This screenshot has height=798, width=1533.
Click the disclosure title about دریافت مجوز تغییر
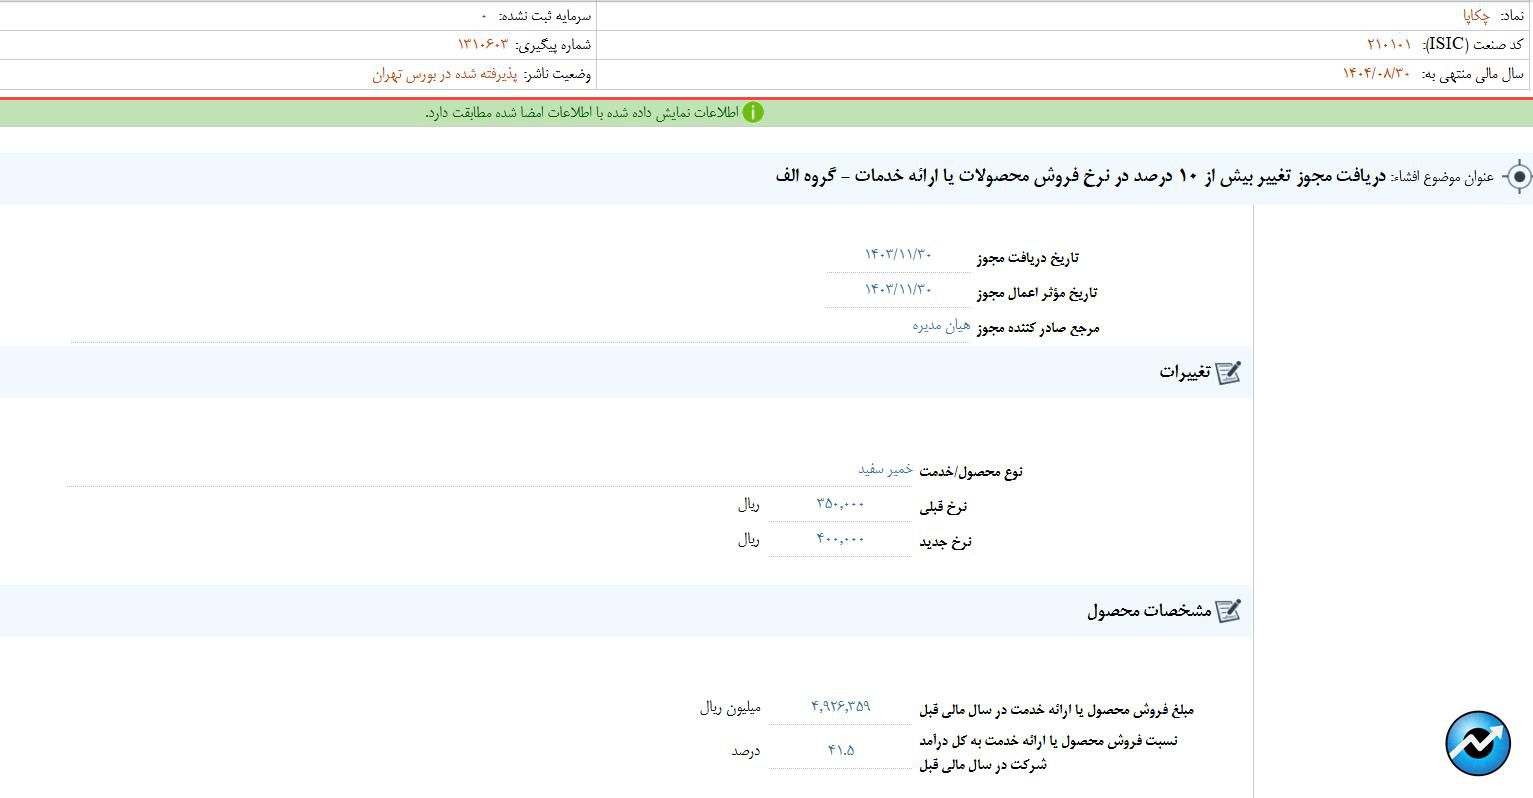(1081, 176)
